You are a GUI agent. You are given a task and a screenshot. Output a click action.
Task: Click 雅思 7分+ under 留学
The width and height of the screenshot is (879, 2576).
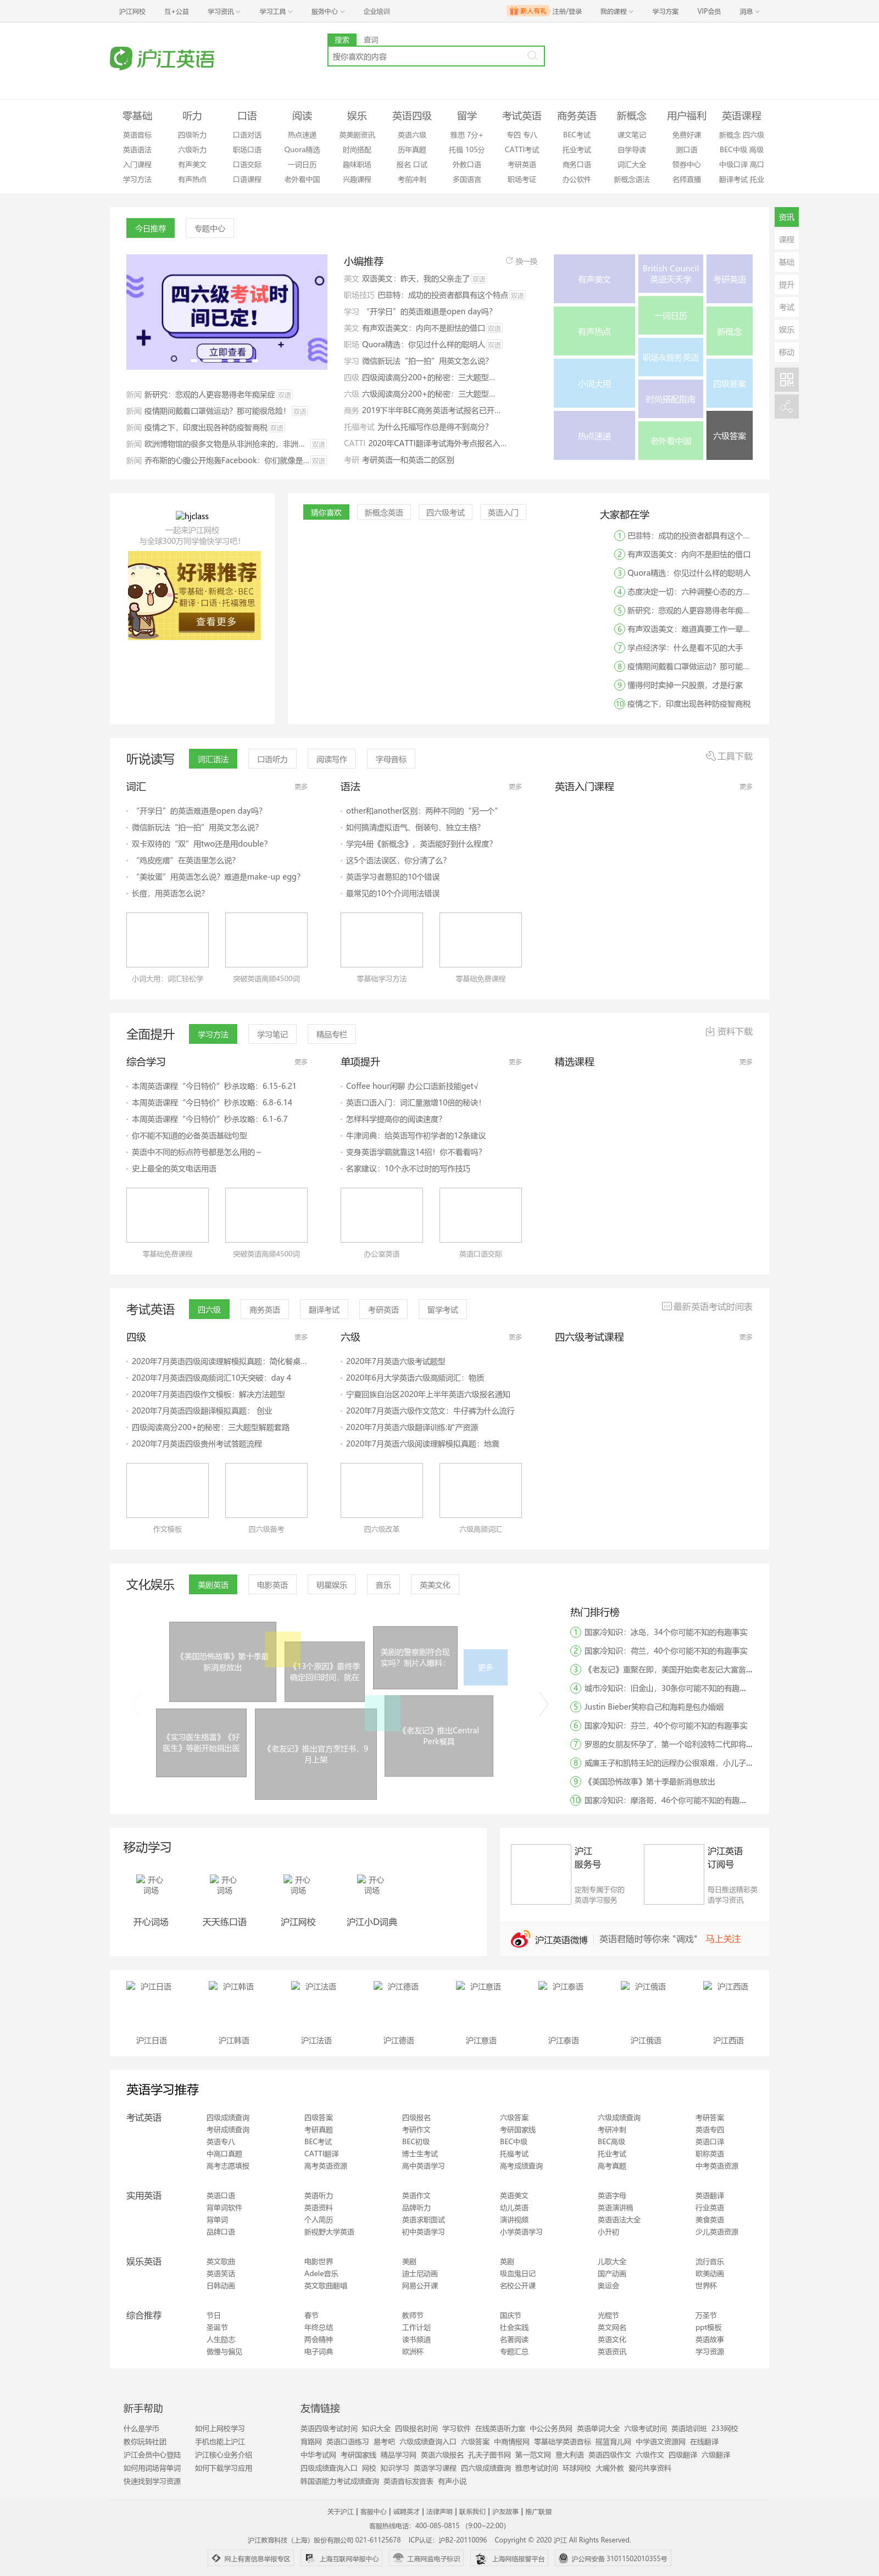pyautogui.click(x=466, y=135)
